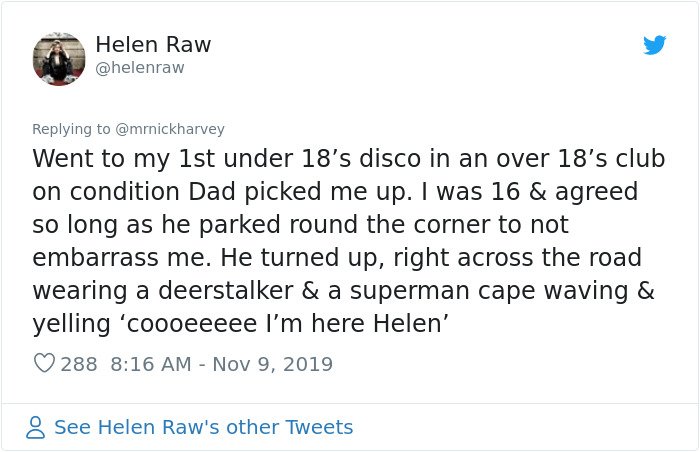Screen dimensions: 700x452
Task: Click the word 'Tweets' in the footer link
Action: (319, 427)
